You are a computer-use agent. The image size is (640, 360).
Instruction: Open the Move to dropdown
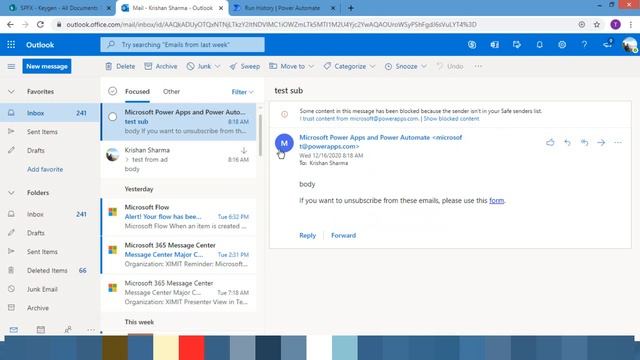(x=291, y=66)
